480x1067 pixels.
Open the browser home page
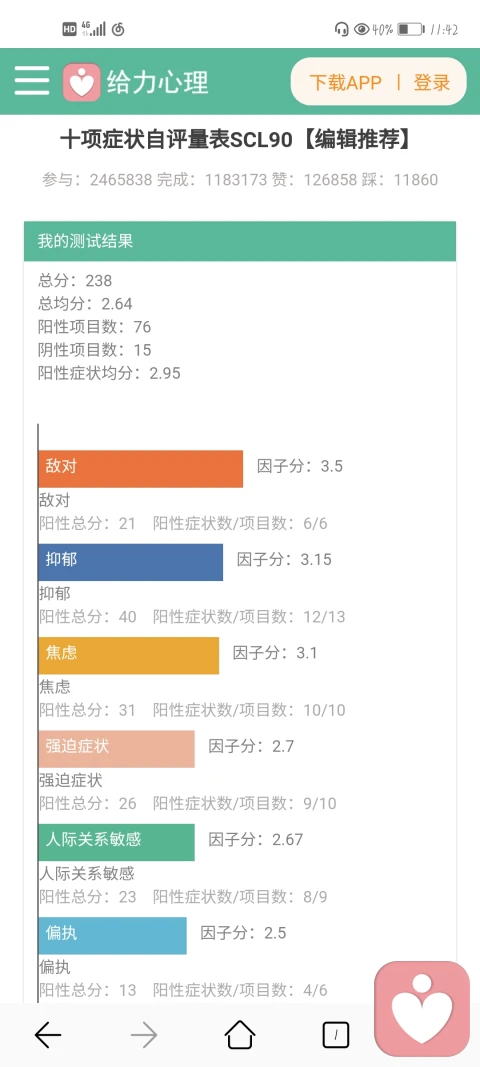tap(240, 1034)
